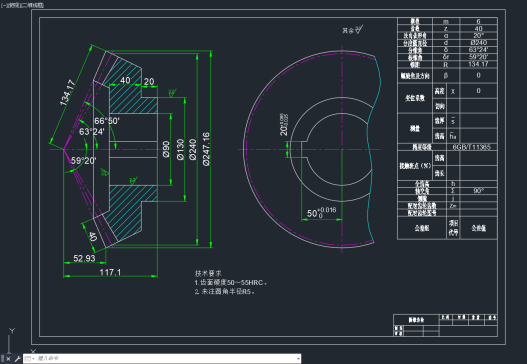Select the Σ symbol cell in table

pos(453,191)
